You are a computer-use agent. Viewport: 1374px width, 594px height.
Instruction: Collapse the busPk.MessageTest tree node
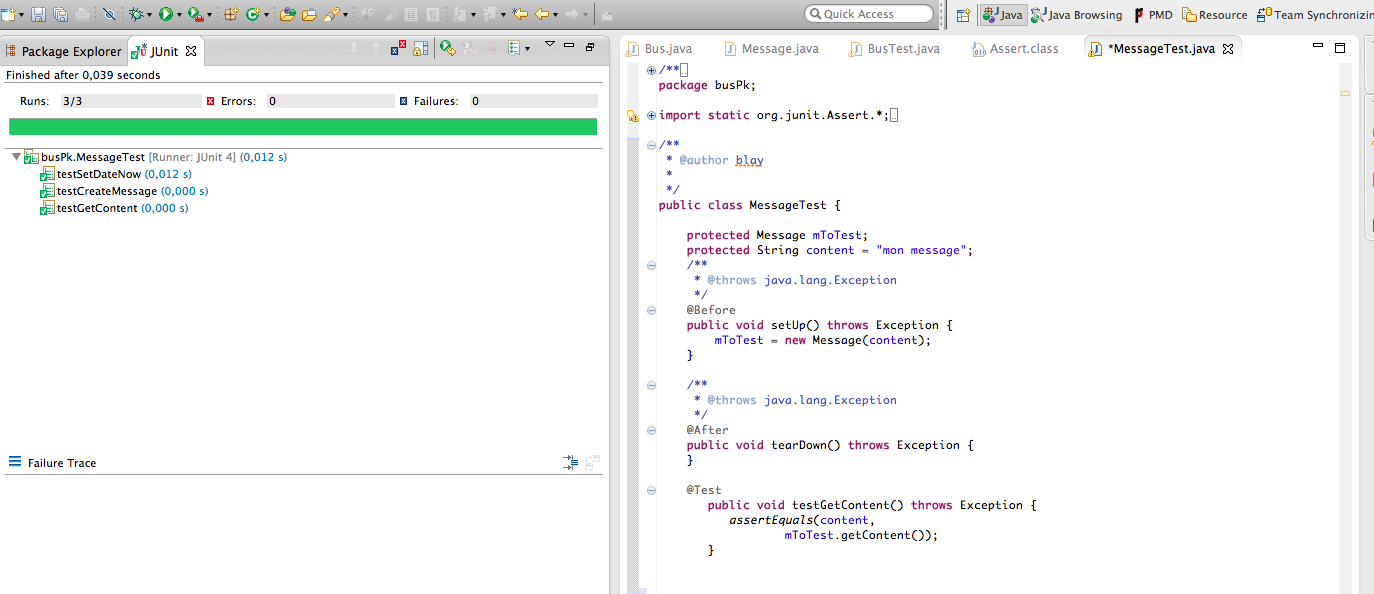tap(16, 157)
